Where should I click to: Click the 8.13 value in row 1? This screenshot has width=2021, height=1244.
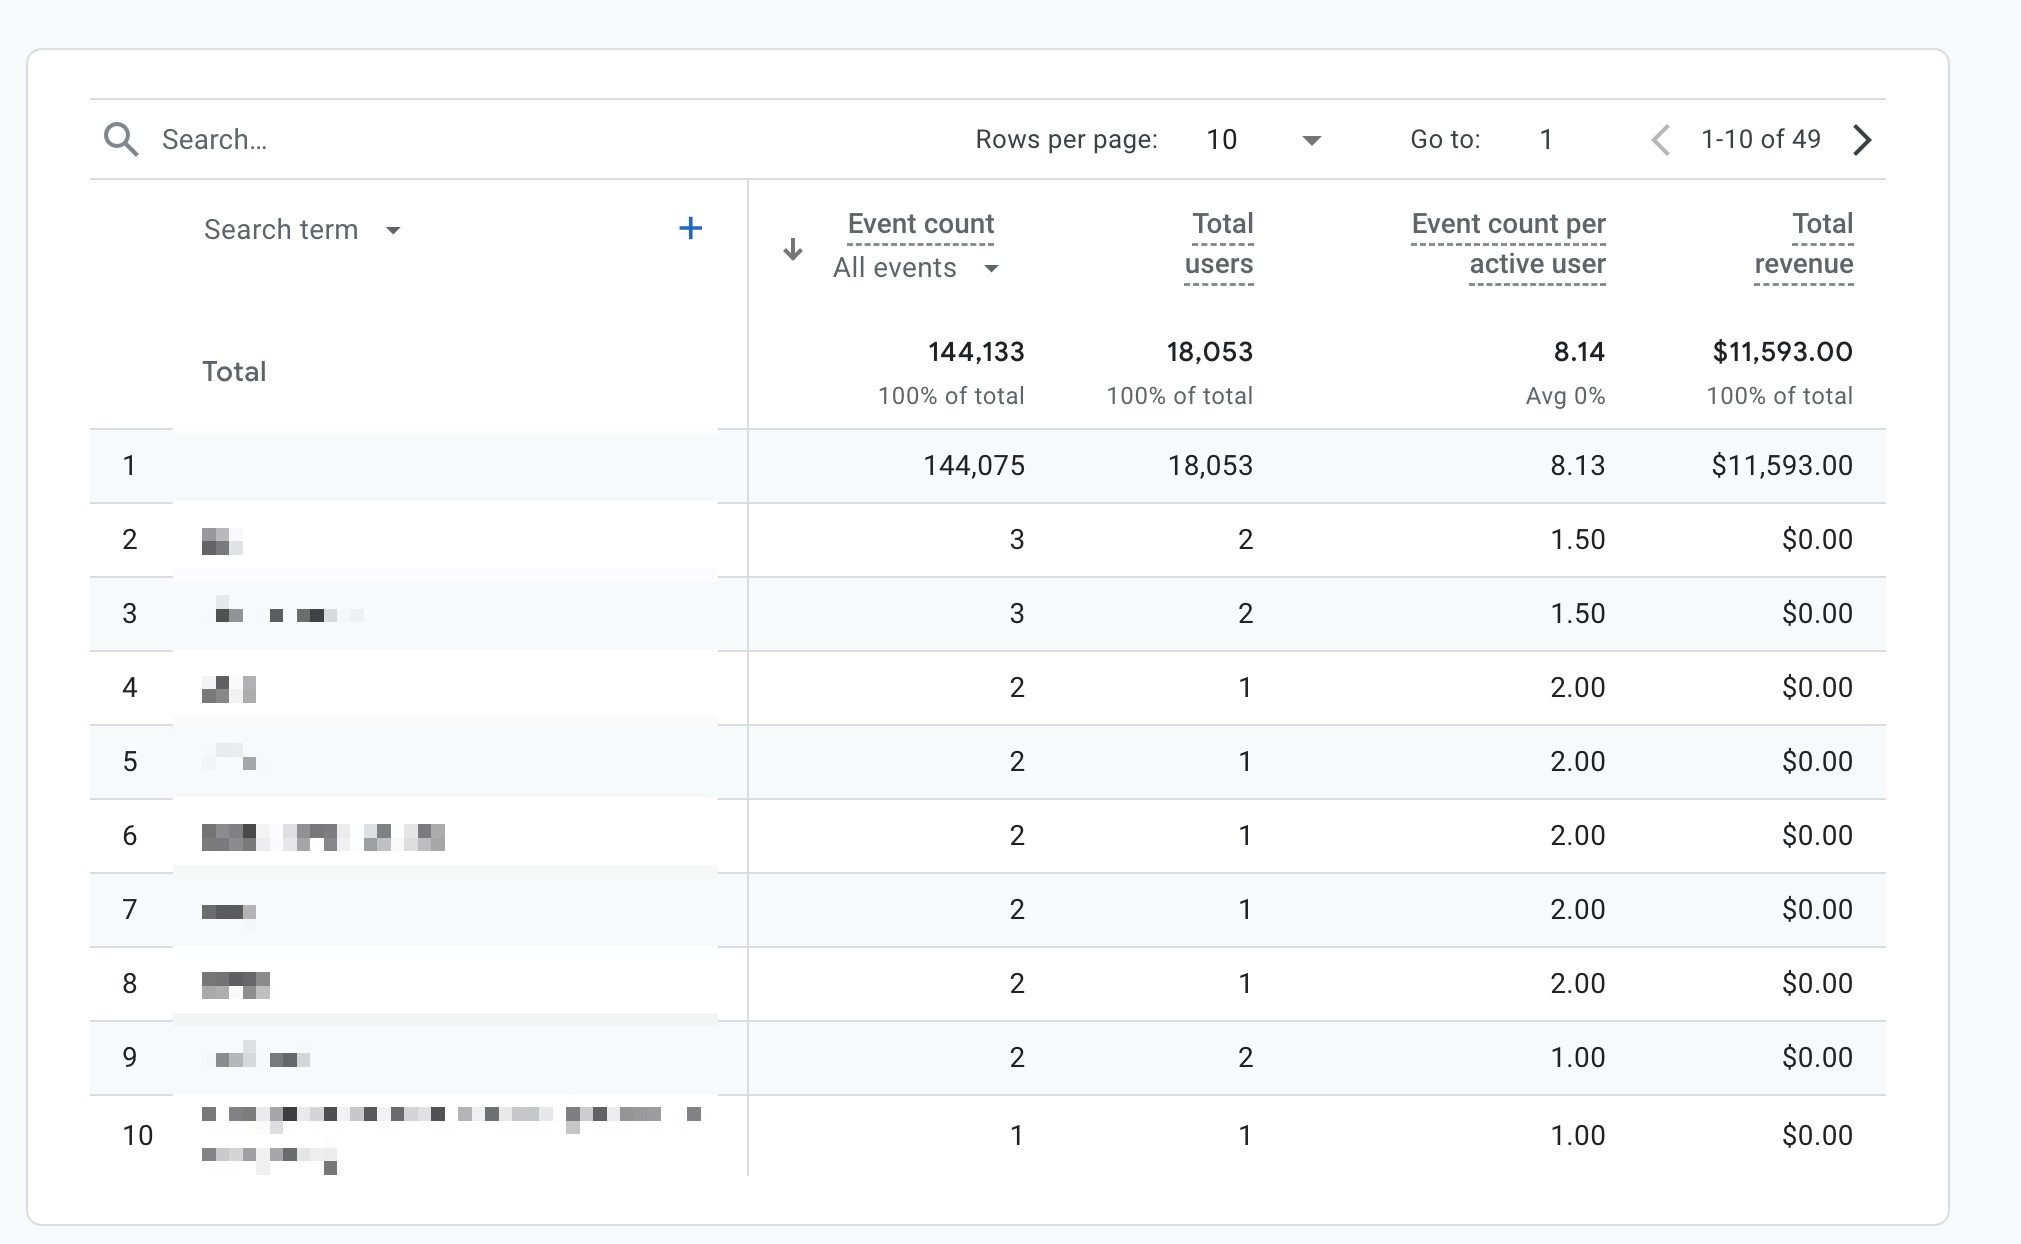pos(1578,466)
